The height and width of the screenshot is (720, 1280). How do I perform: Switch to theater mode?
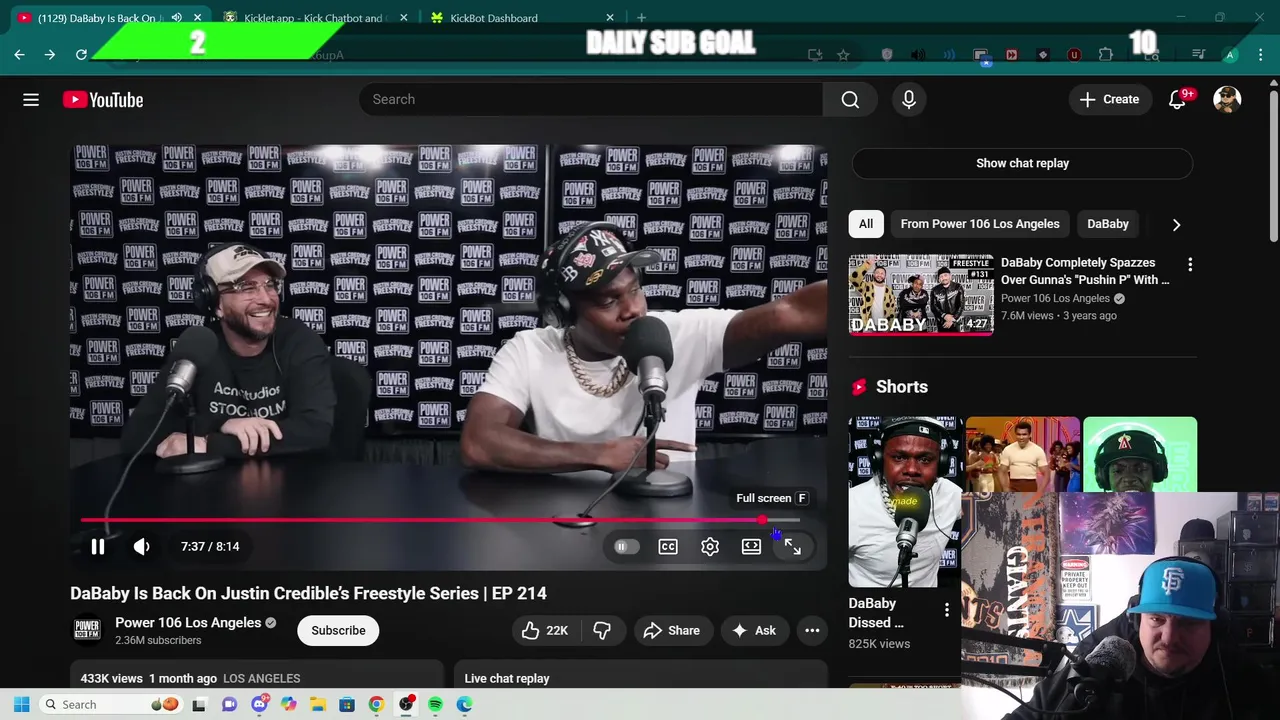[x=751, y=547]
